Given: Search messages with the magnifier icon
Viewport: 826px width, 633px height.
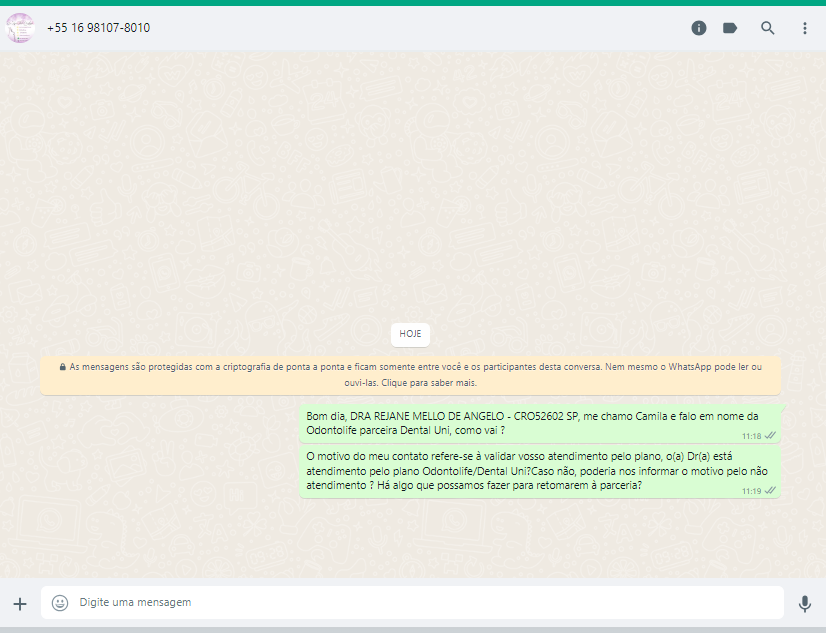Looking at the screenshot, I should tap(768, 28).
